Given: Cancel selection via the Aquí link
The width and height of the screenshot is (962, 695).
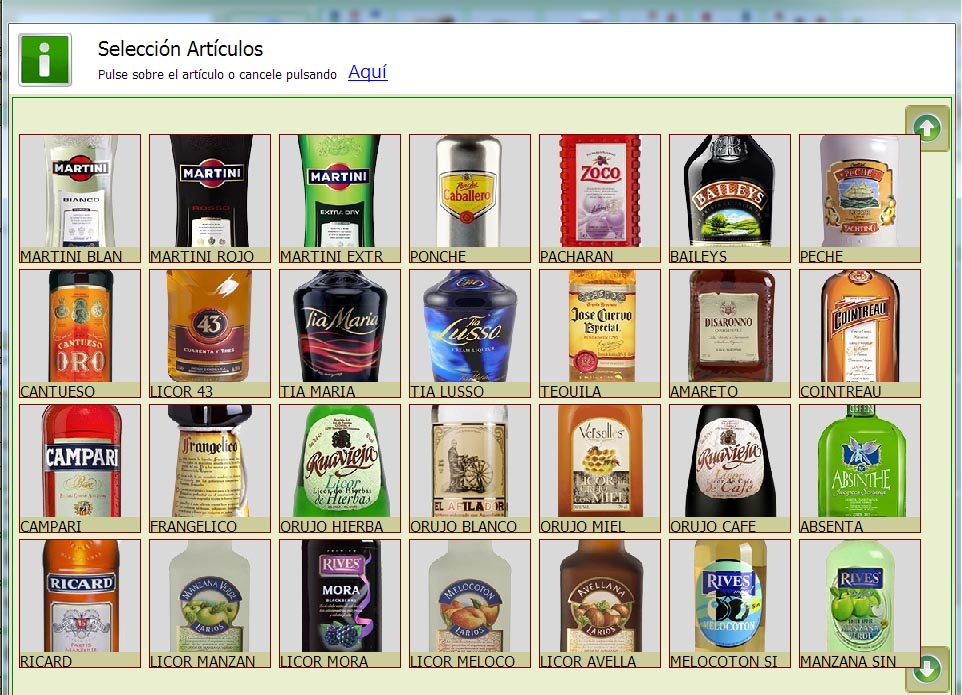Looking at the screenshot, I should [367, 72].
